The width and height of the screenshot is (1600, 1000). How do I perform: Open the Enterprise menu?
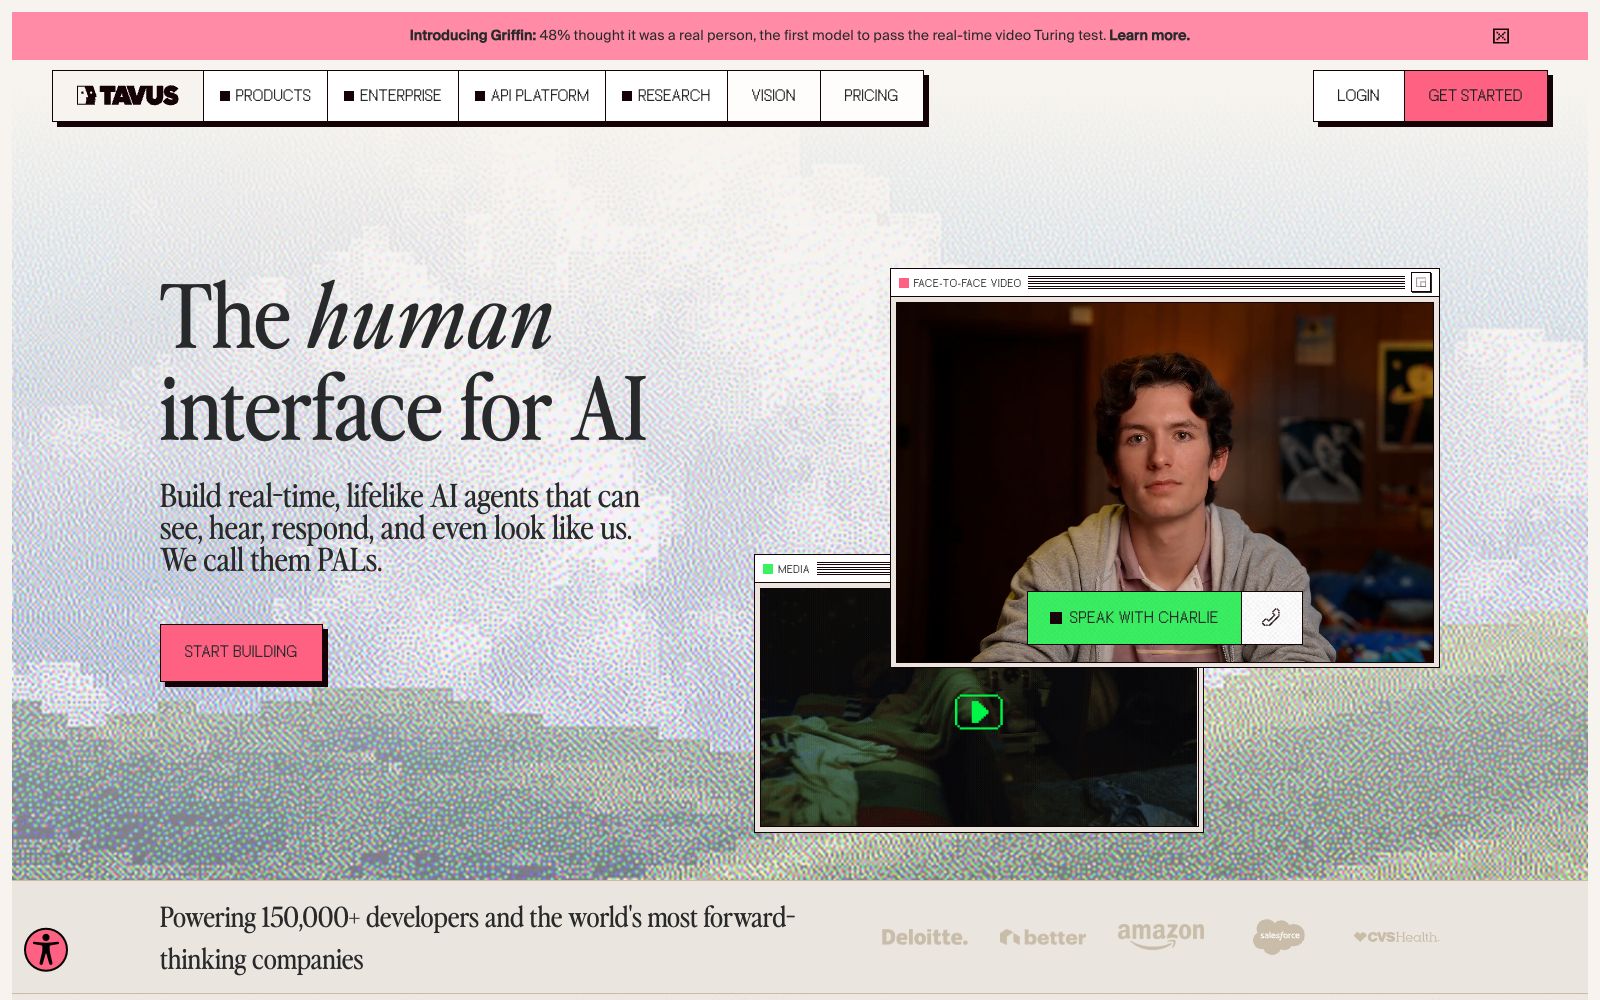pos(393,96)
